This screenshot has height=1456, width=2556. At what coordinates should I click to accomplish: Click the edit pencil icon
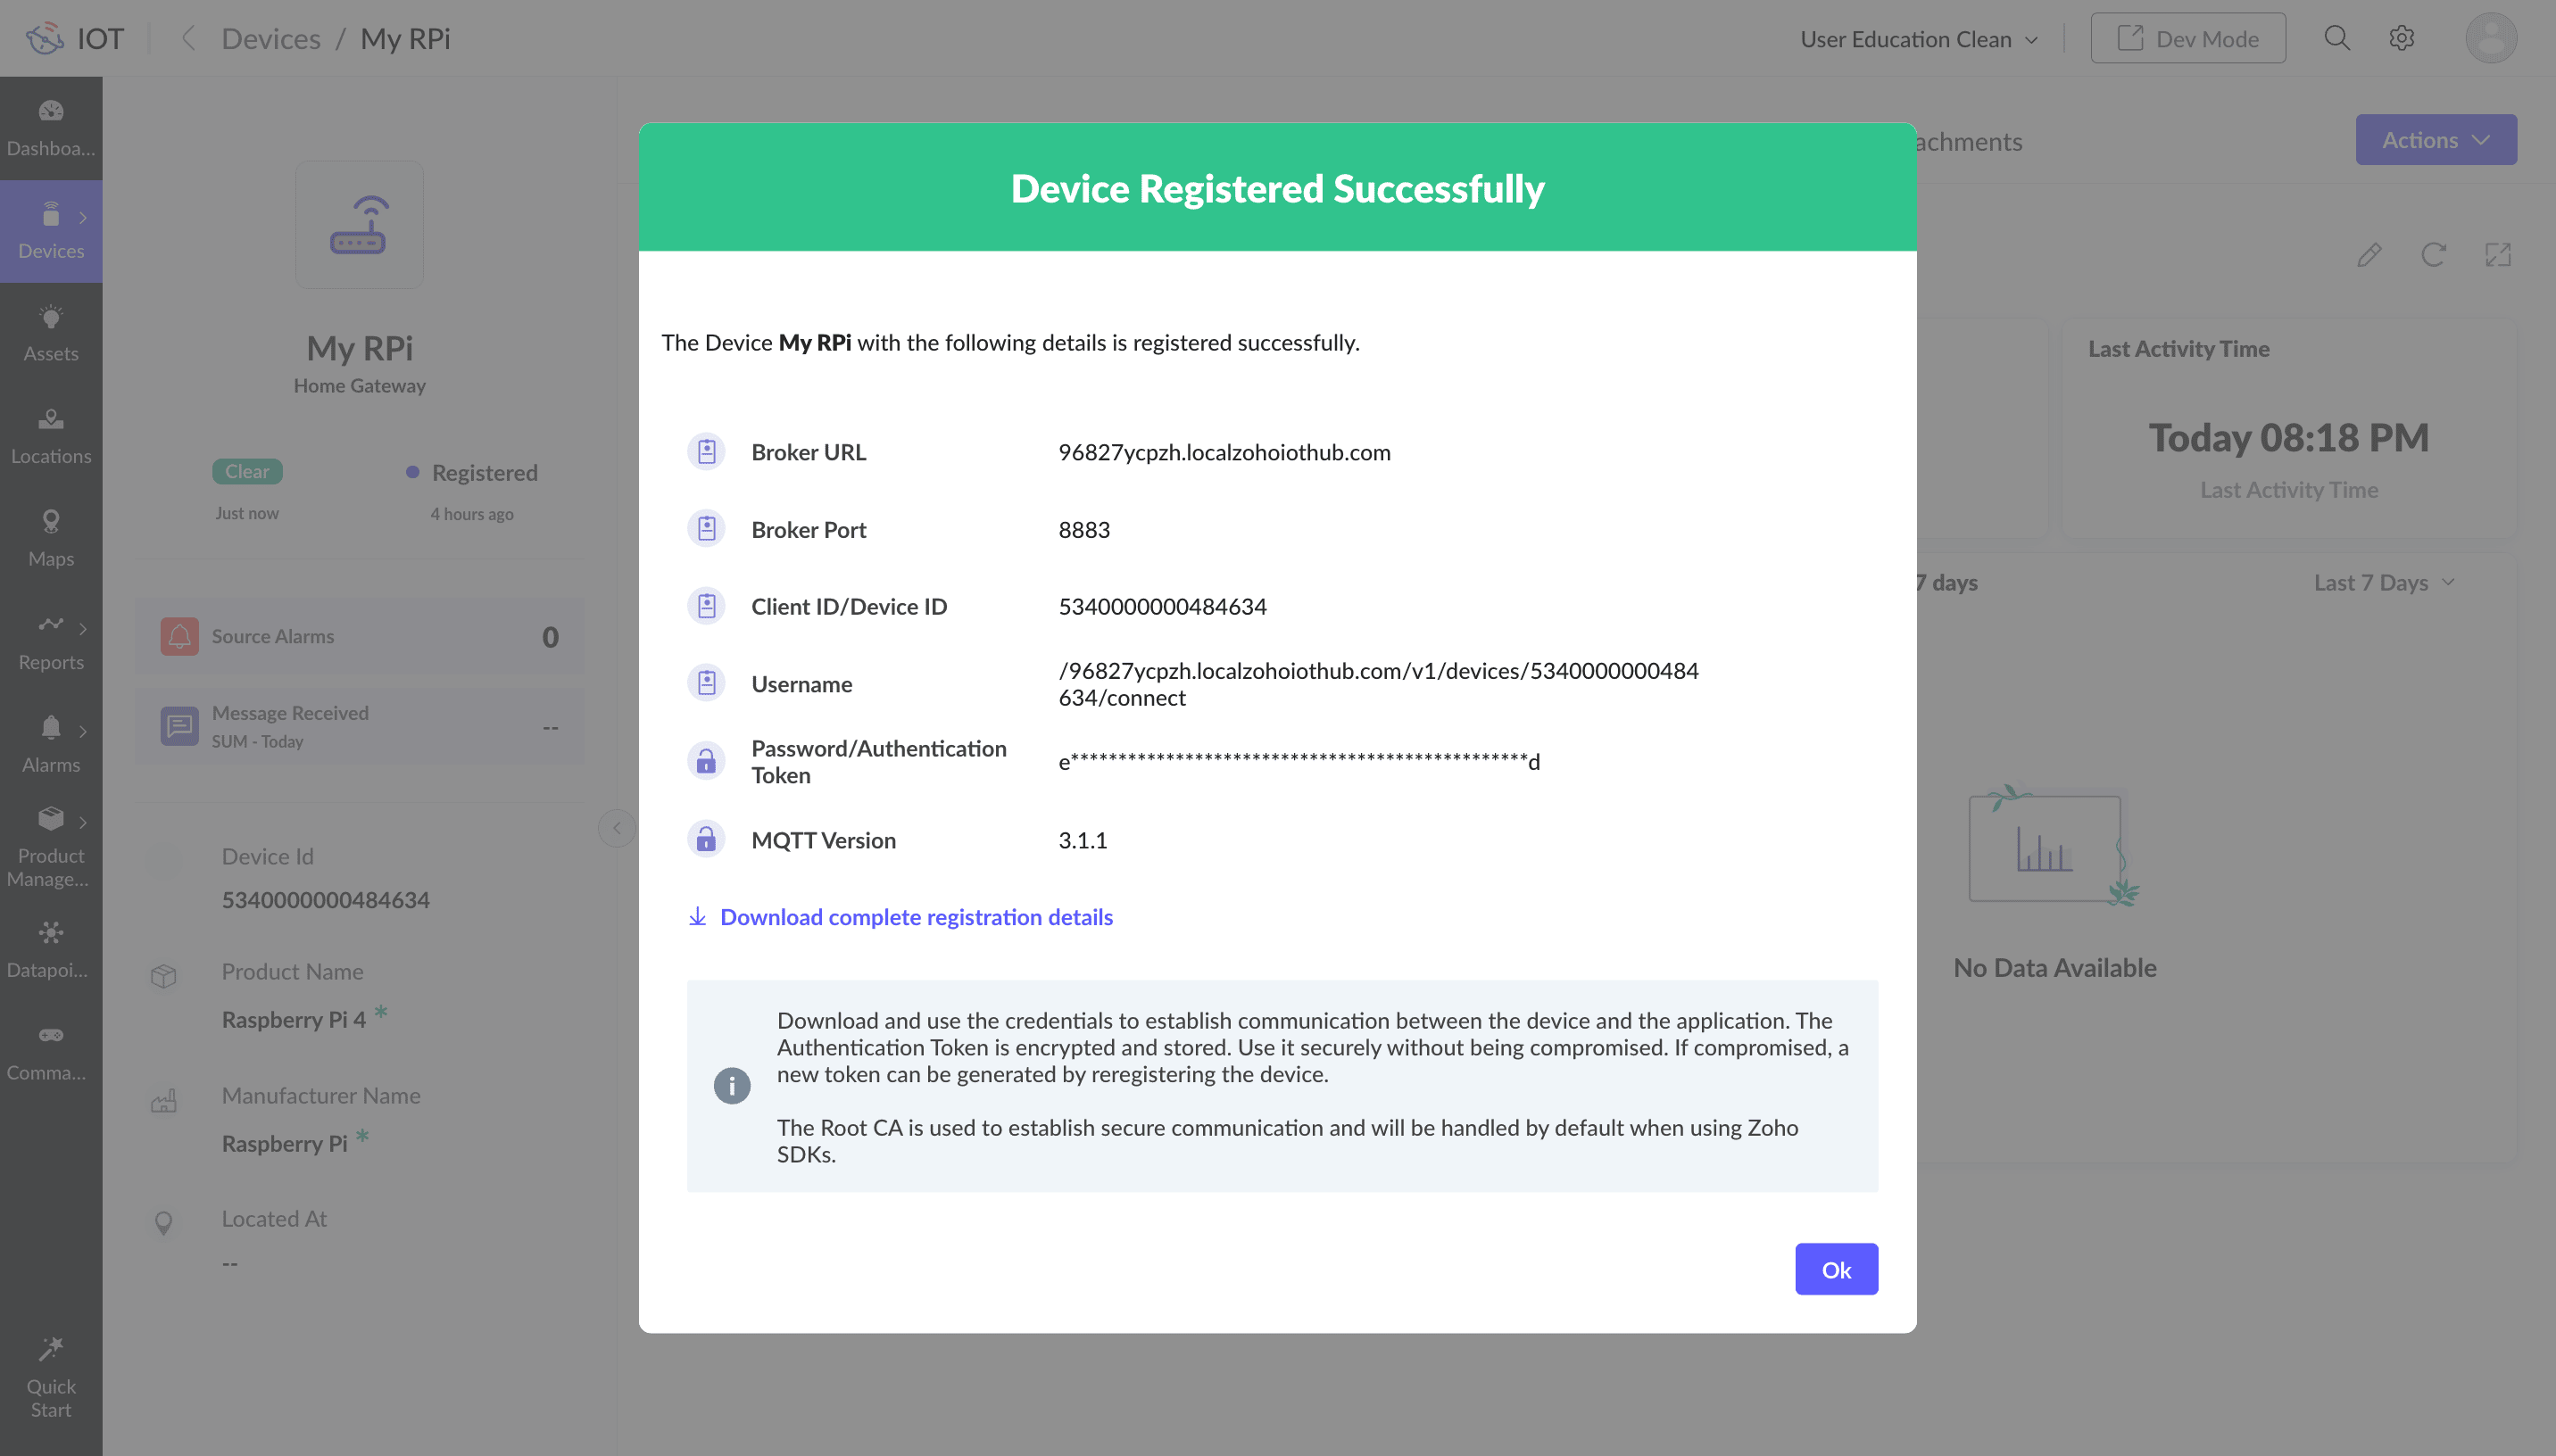pyautogui.click(x=2368, y=255)
